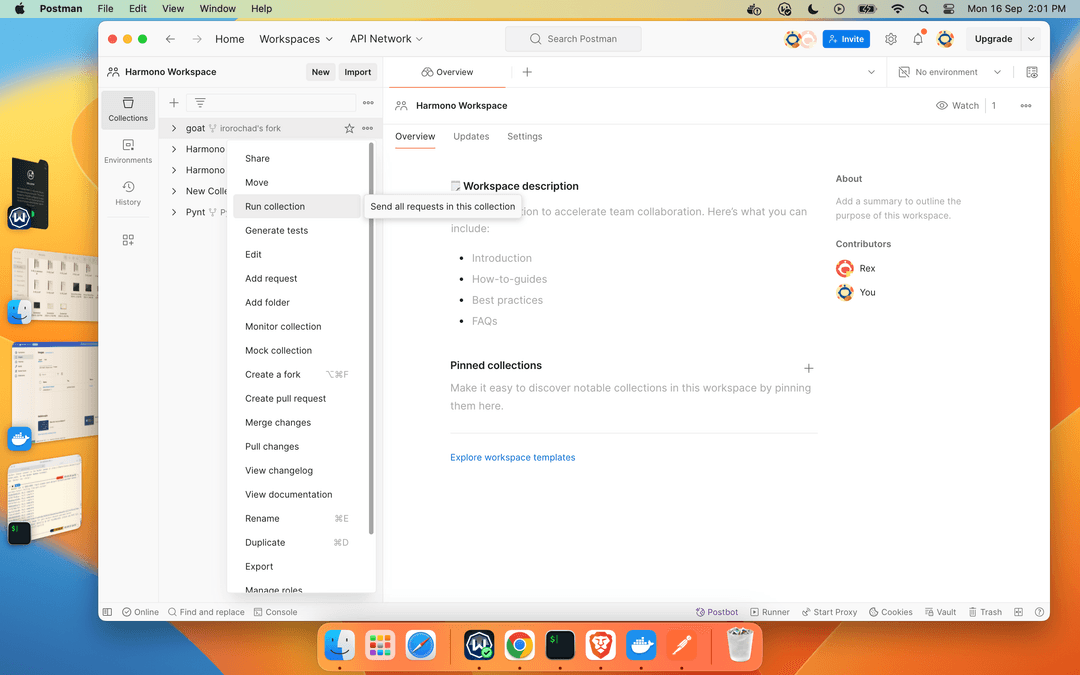This screenshot has width=1080, height=675.
Task: Star the goat collection
Action: point(349,128)
